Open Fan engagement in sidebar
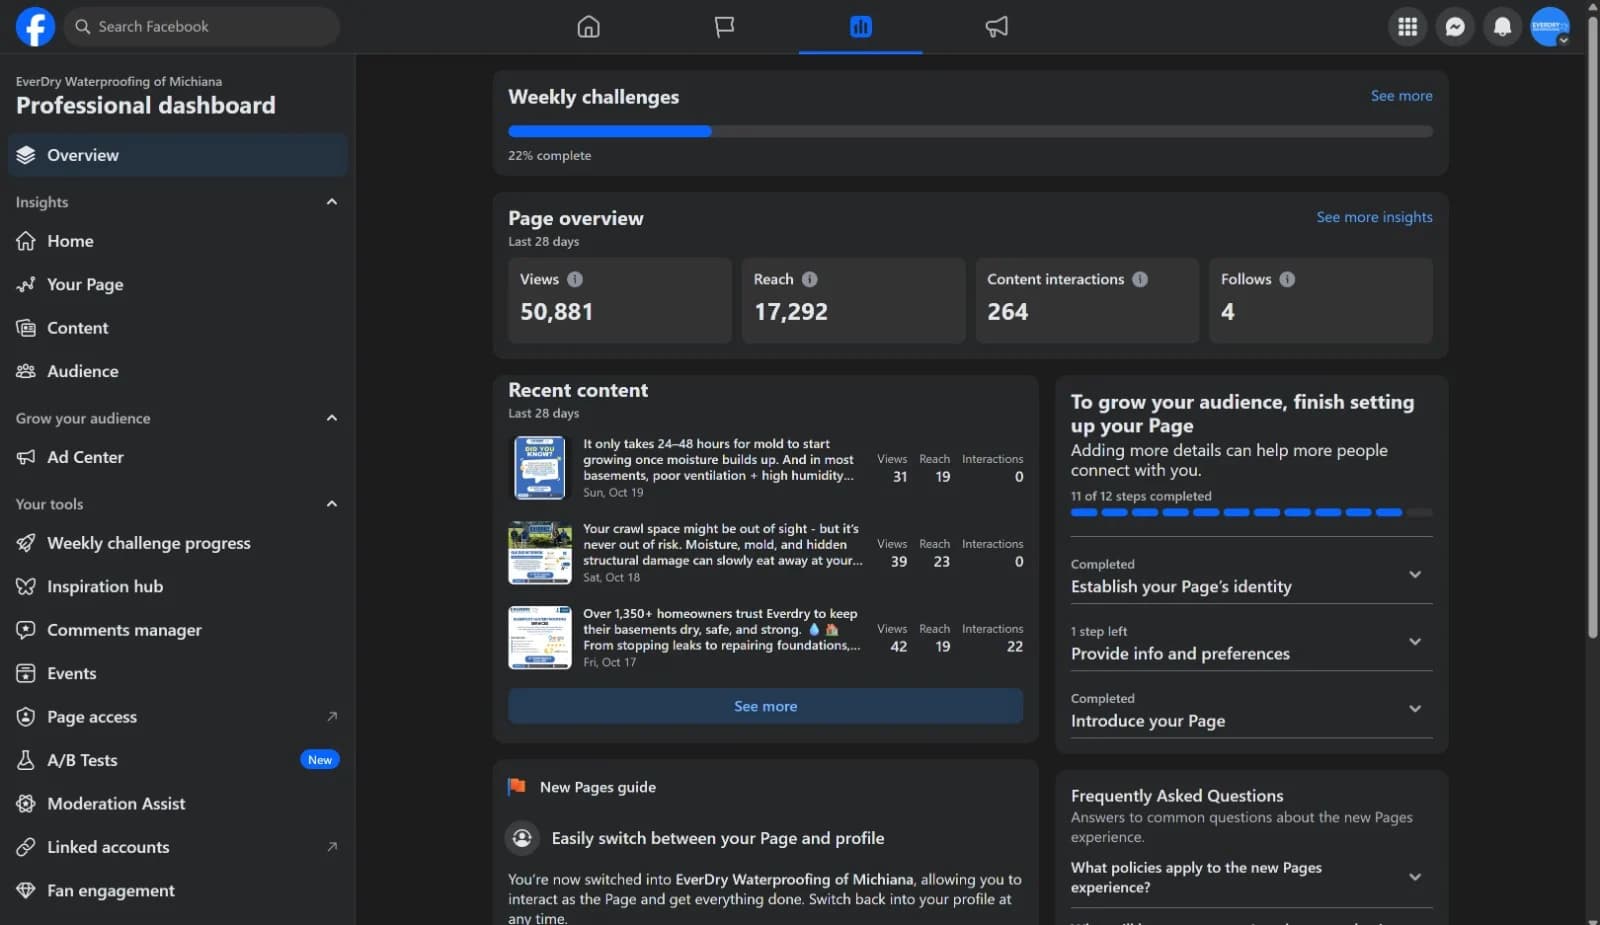 point(178,891)
